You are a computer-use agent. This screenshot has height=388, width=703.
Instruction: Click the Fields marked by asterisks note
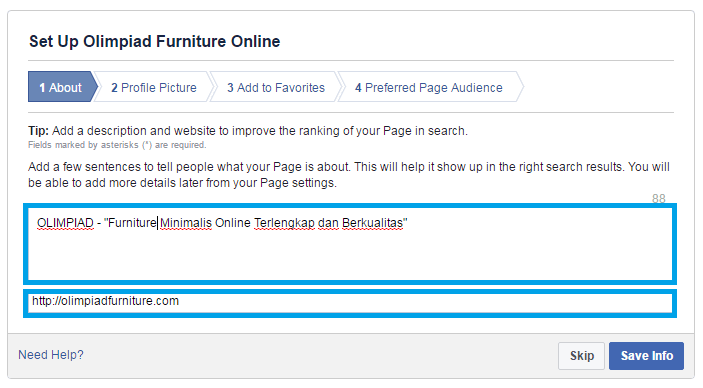point(117,145)
